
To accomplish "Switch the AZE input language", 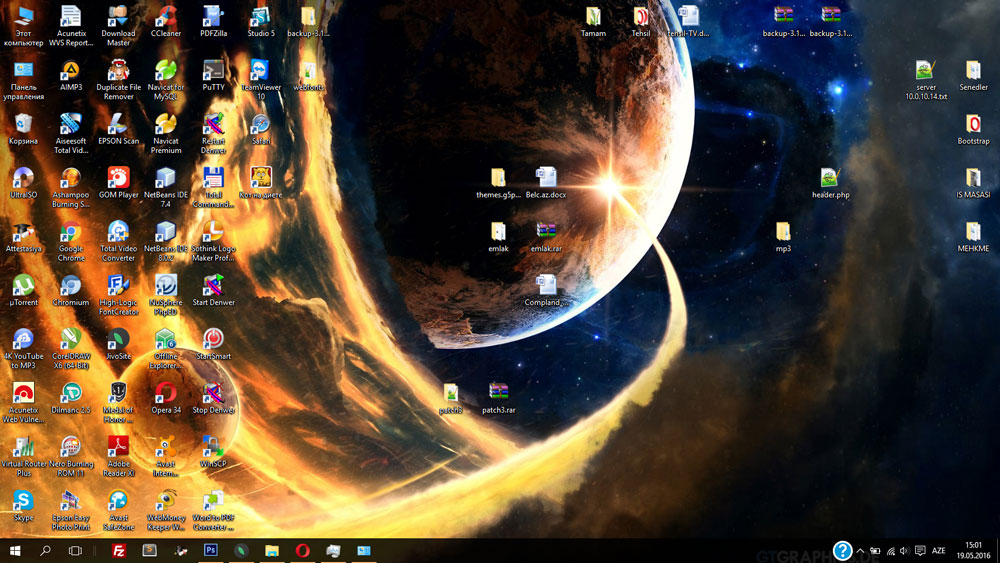I will (x=938, y=551).
